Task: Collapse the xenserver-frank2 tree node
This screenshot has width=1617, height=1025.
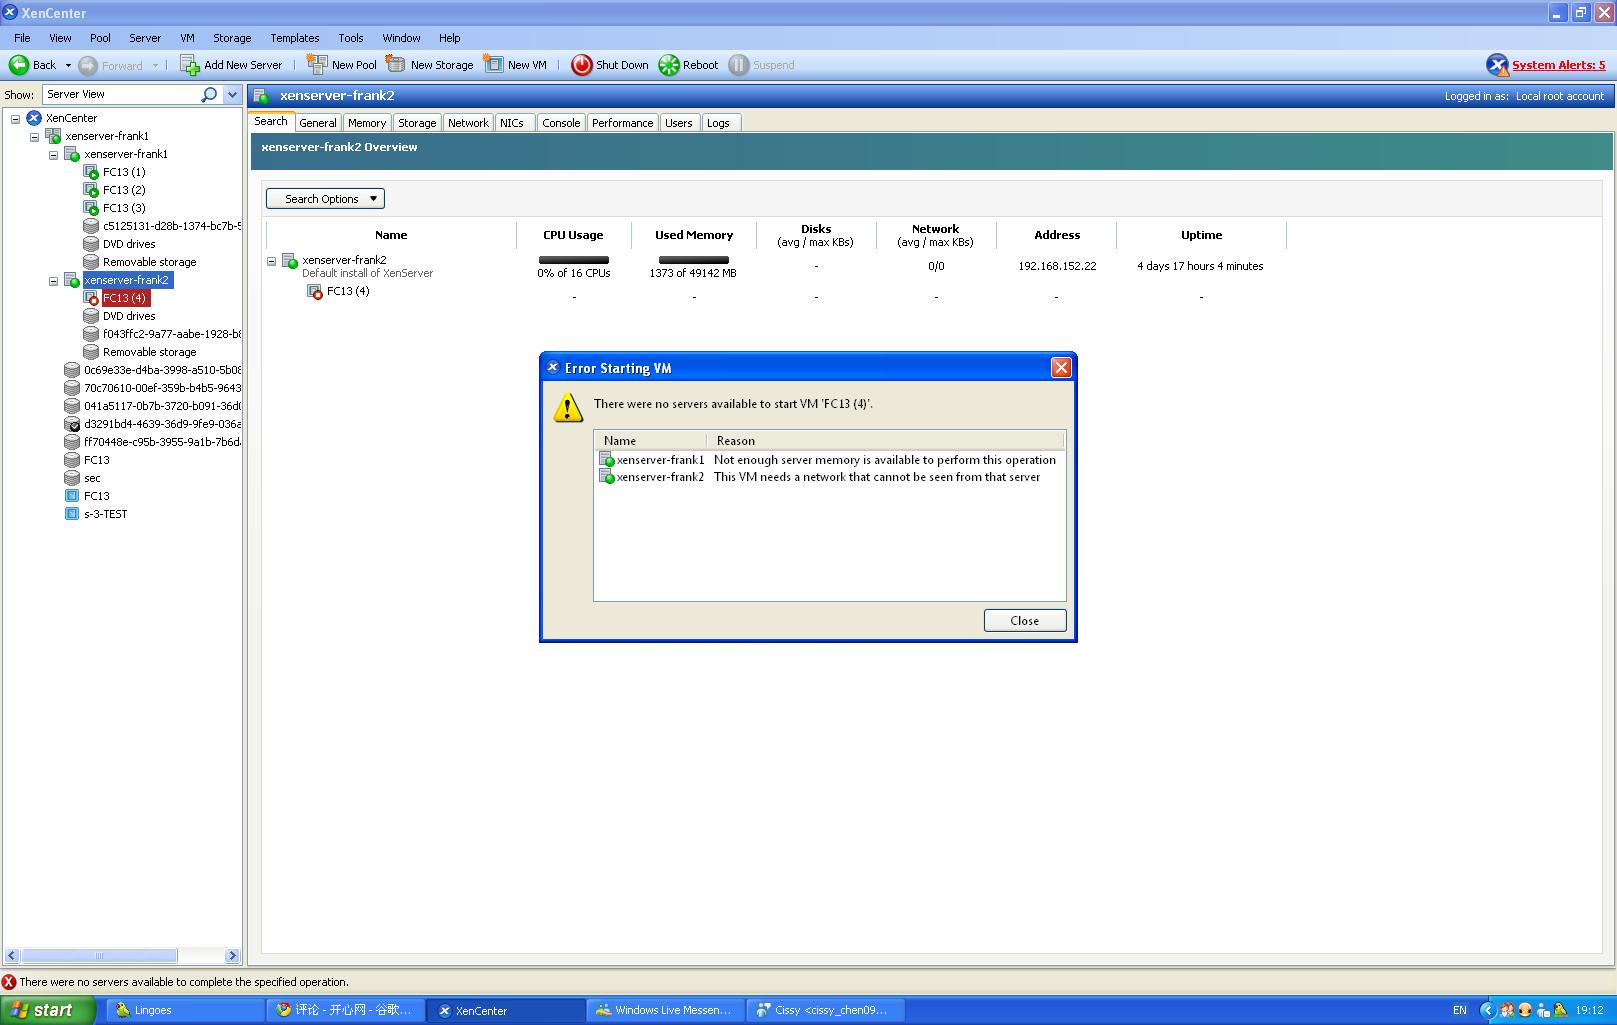Action: pos(54,281)
